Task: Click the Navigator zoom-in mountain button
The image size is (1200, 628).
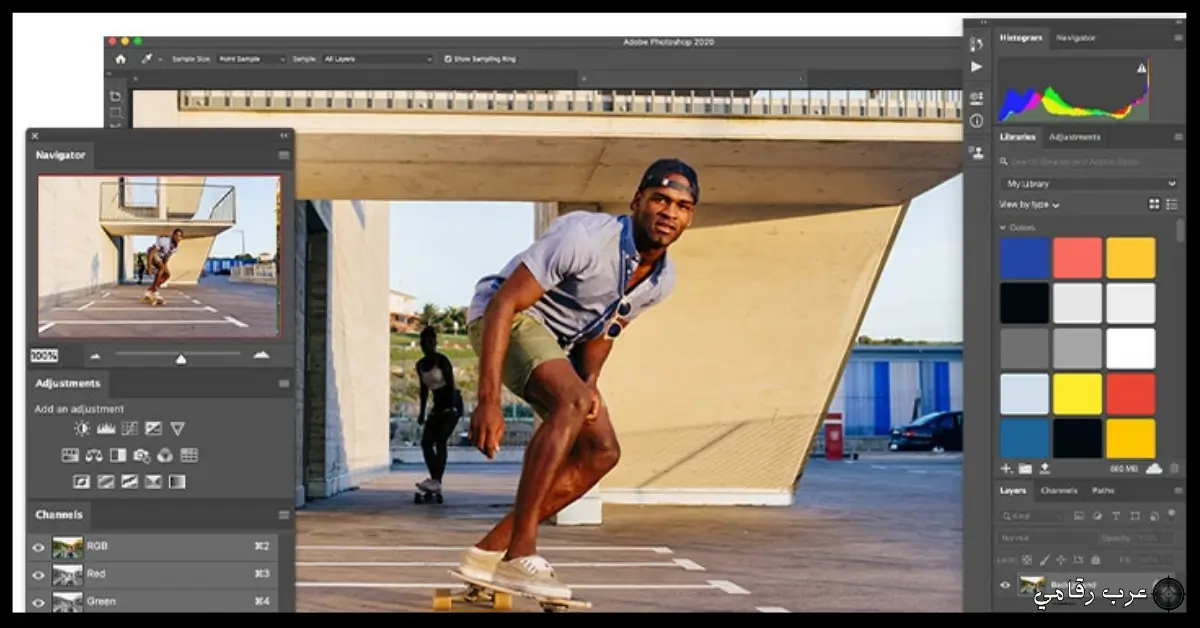Action: pyautogui.click(x=261, y=355)
